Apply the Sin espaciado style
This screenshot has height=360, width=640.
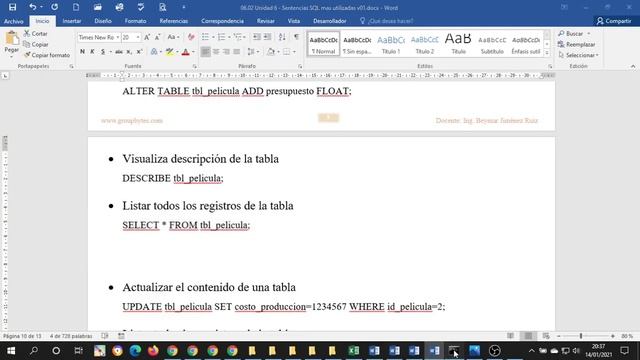(357, 44)
